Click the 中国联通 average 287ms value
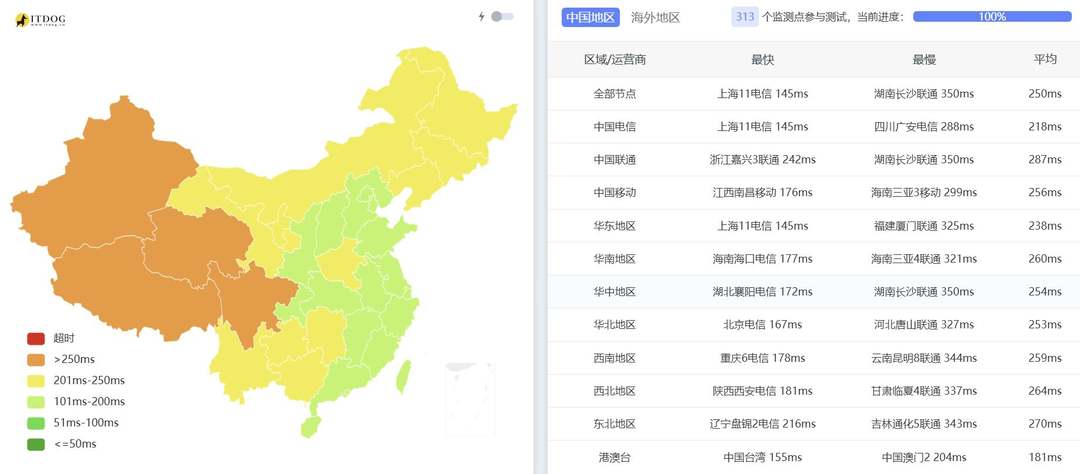Image resolution: width=1080 pixels, height=474 pixels. click(x=1045, y=159)
